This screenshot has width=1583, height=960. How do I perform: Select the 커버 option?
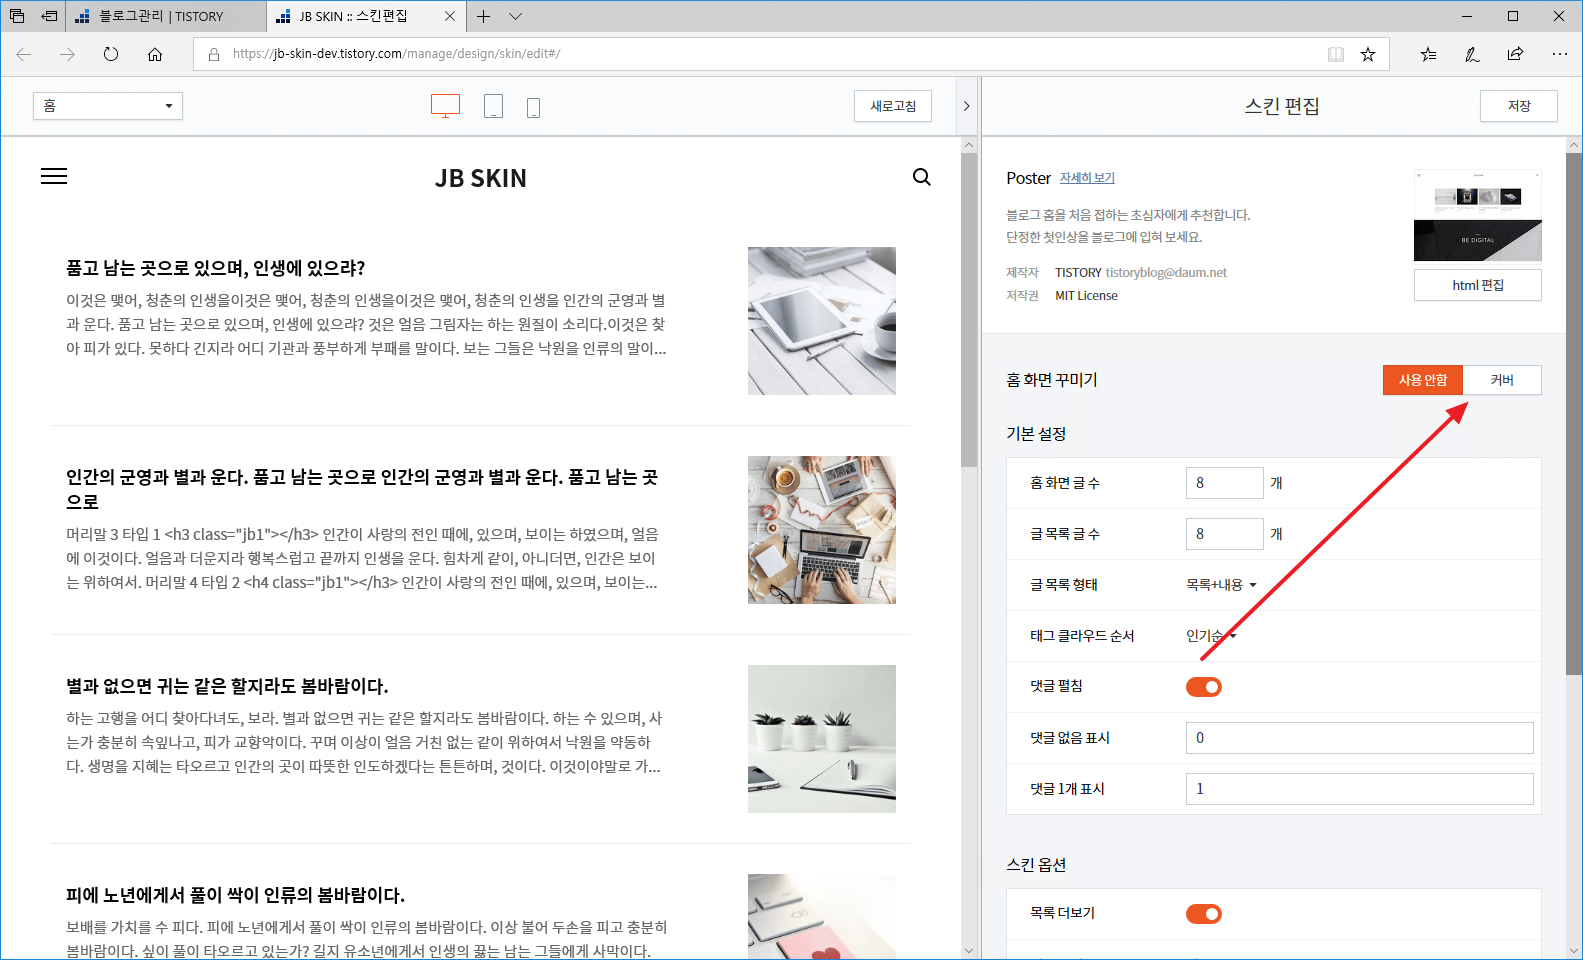tap(1502, 380)
